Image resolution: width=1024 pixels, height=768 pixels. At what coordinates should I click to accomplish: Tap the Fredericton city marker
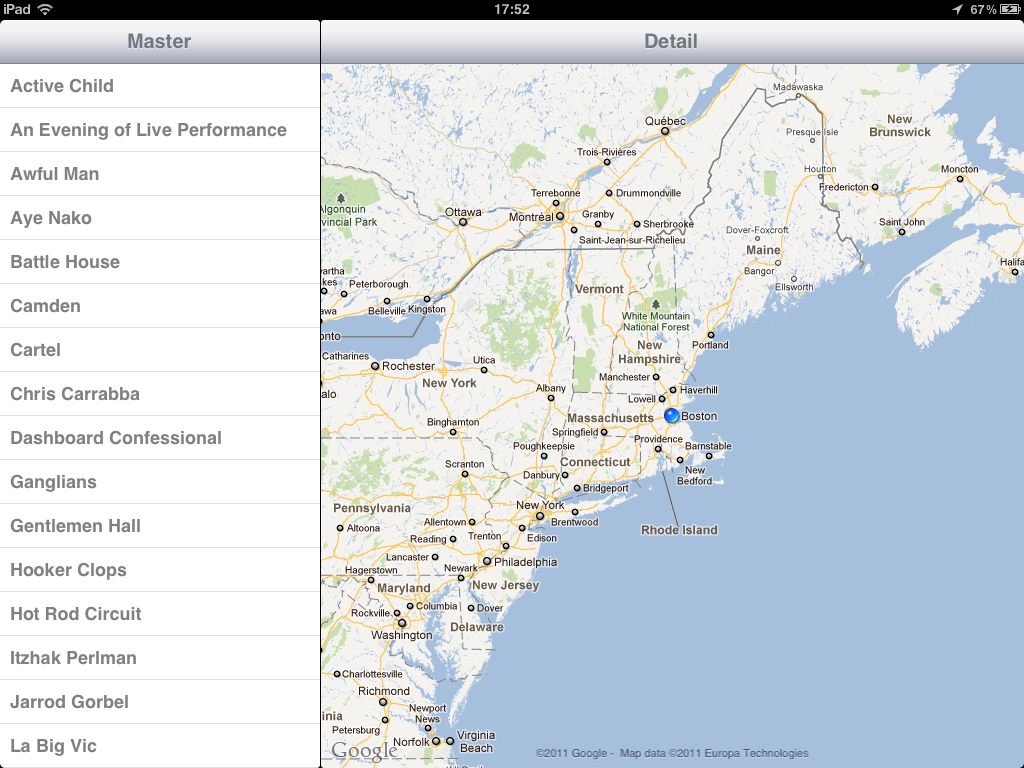tap(875, 187)
